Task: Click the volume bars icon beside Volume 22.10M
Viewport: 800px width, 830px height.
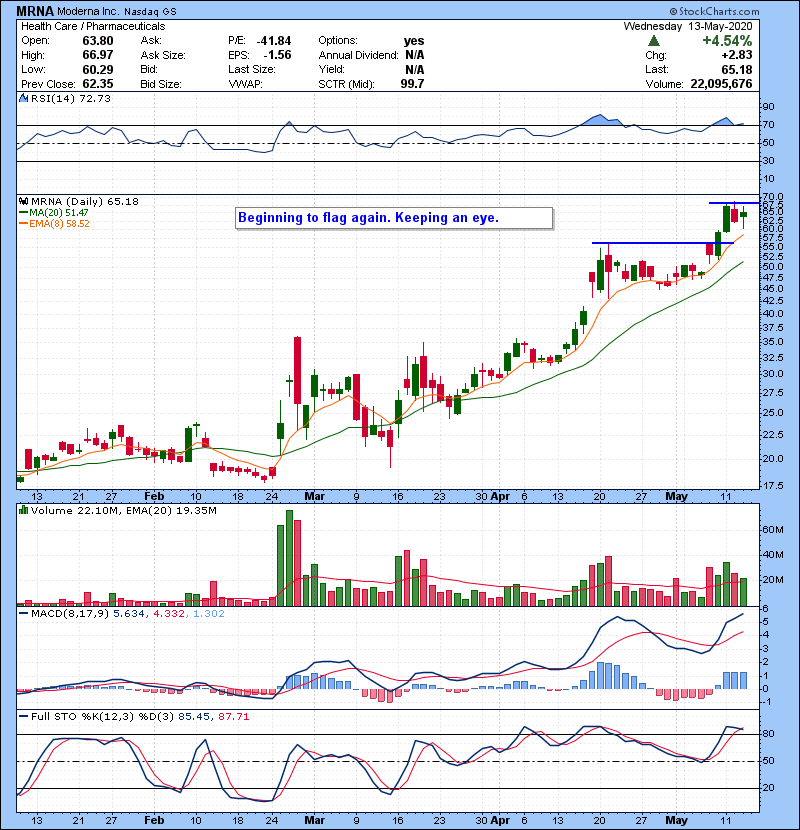Action: pyautogui.click(x=23, y=510)
